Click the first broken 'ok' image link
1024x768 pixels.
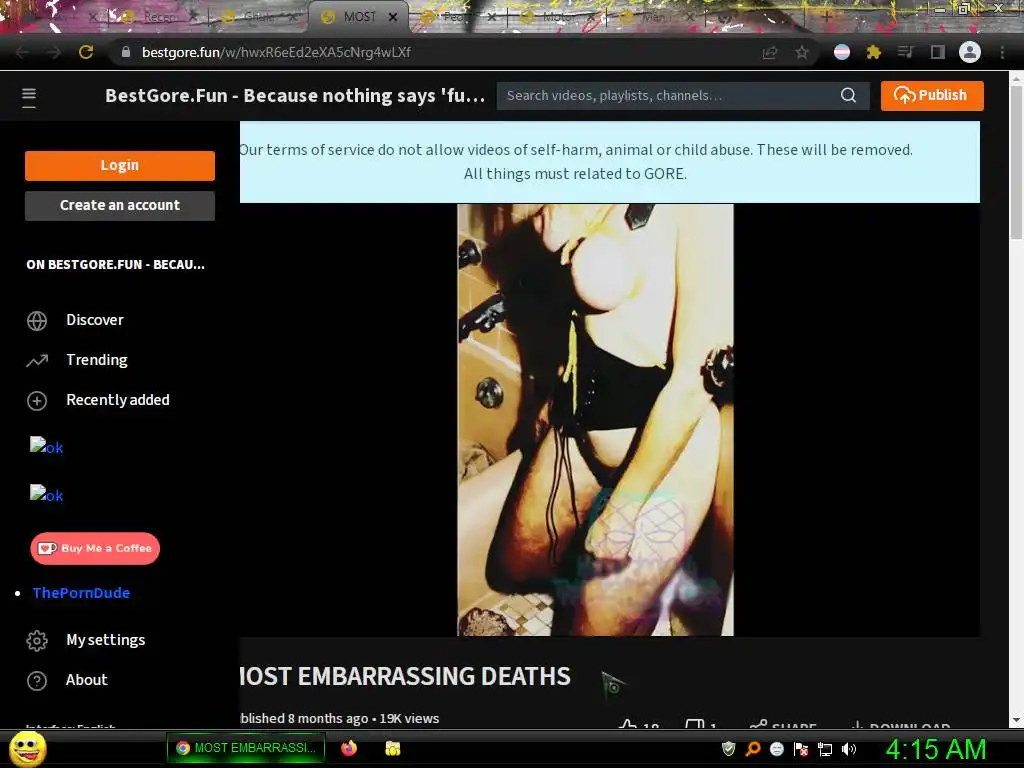(x=46, y=446)
